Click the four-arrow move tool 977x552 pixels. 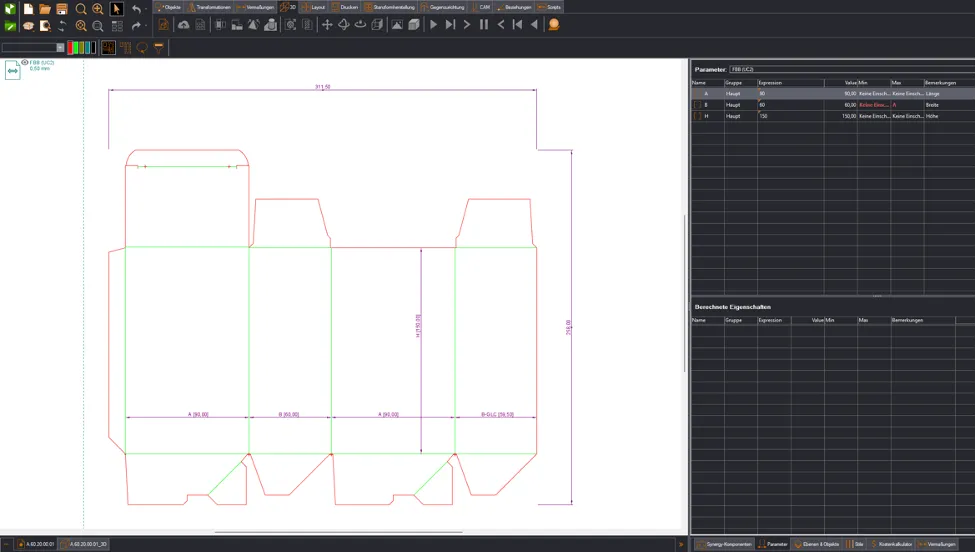pyautogui.click(x=326, y=25)
